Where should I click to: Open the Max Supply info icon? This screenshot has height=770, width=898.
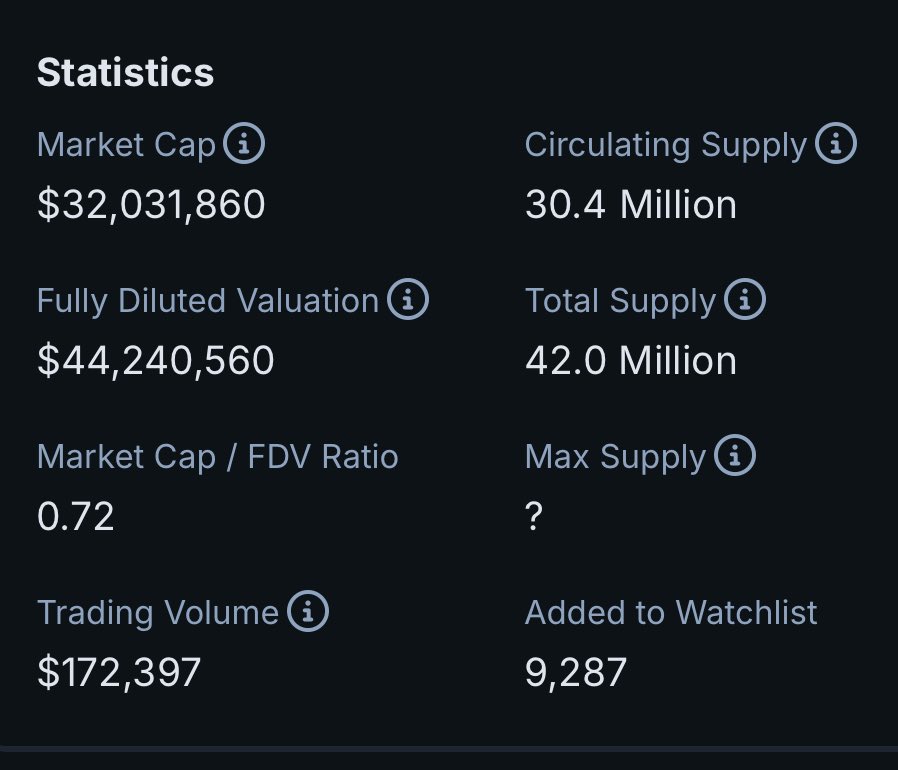tap(735, 455)
